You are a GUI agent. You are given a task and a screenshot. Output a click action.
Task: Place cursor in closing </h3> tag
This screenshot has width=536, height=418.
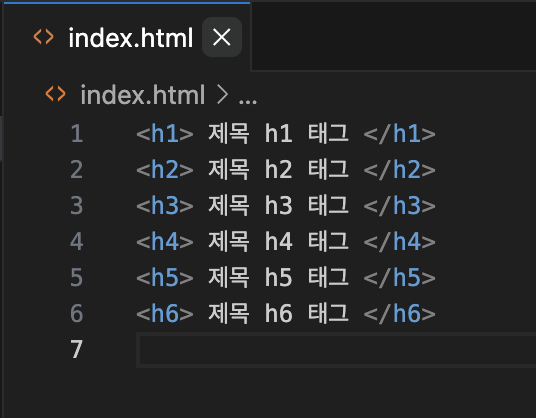coord(399,205)
